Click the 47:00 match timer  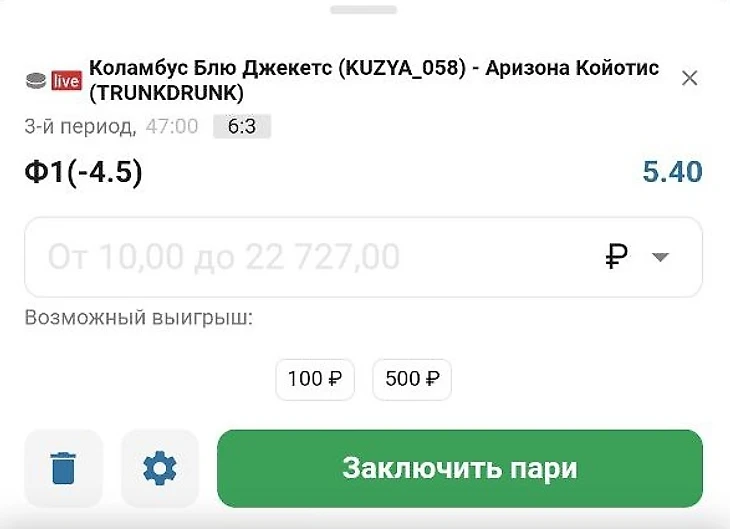pyautogui.click(x=172, y=127)
